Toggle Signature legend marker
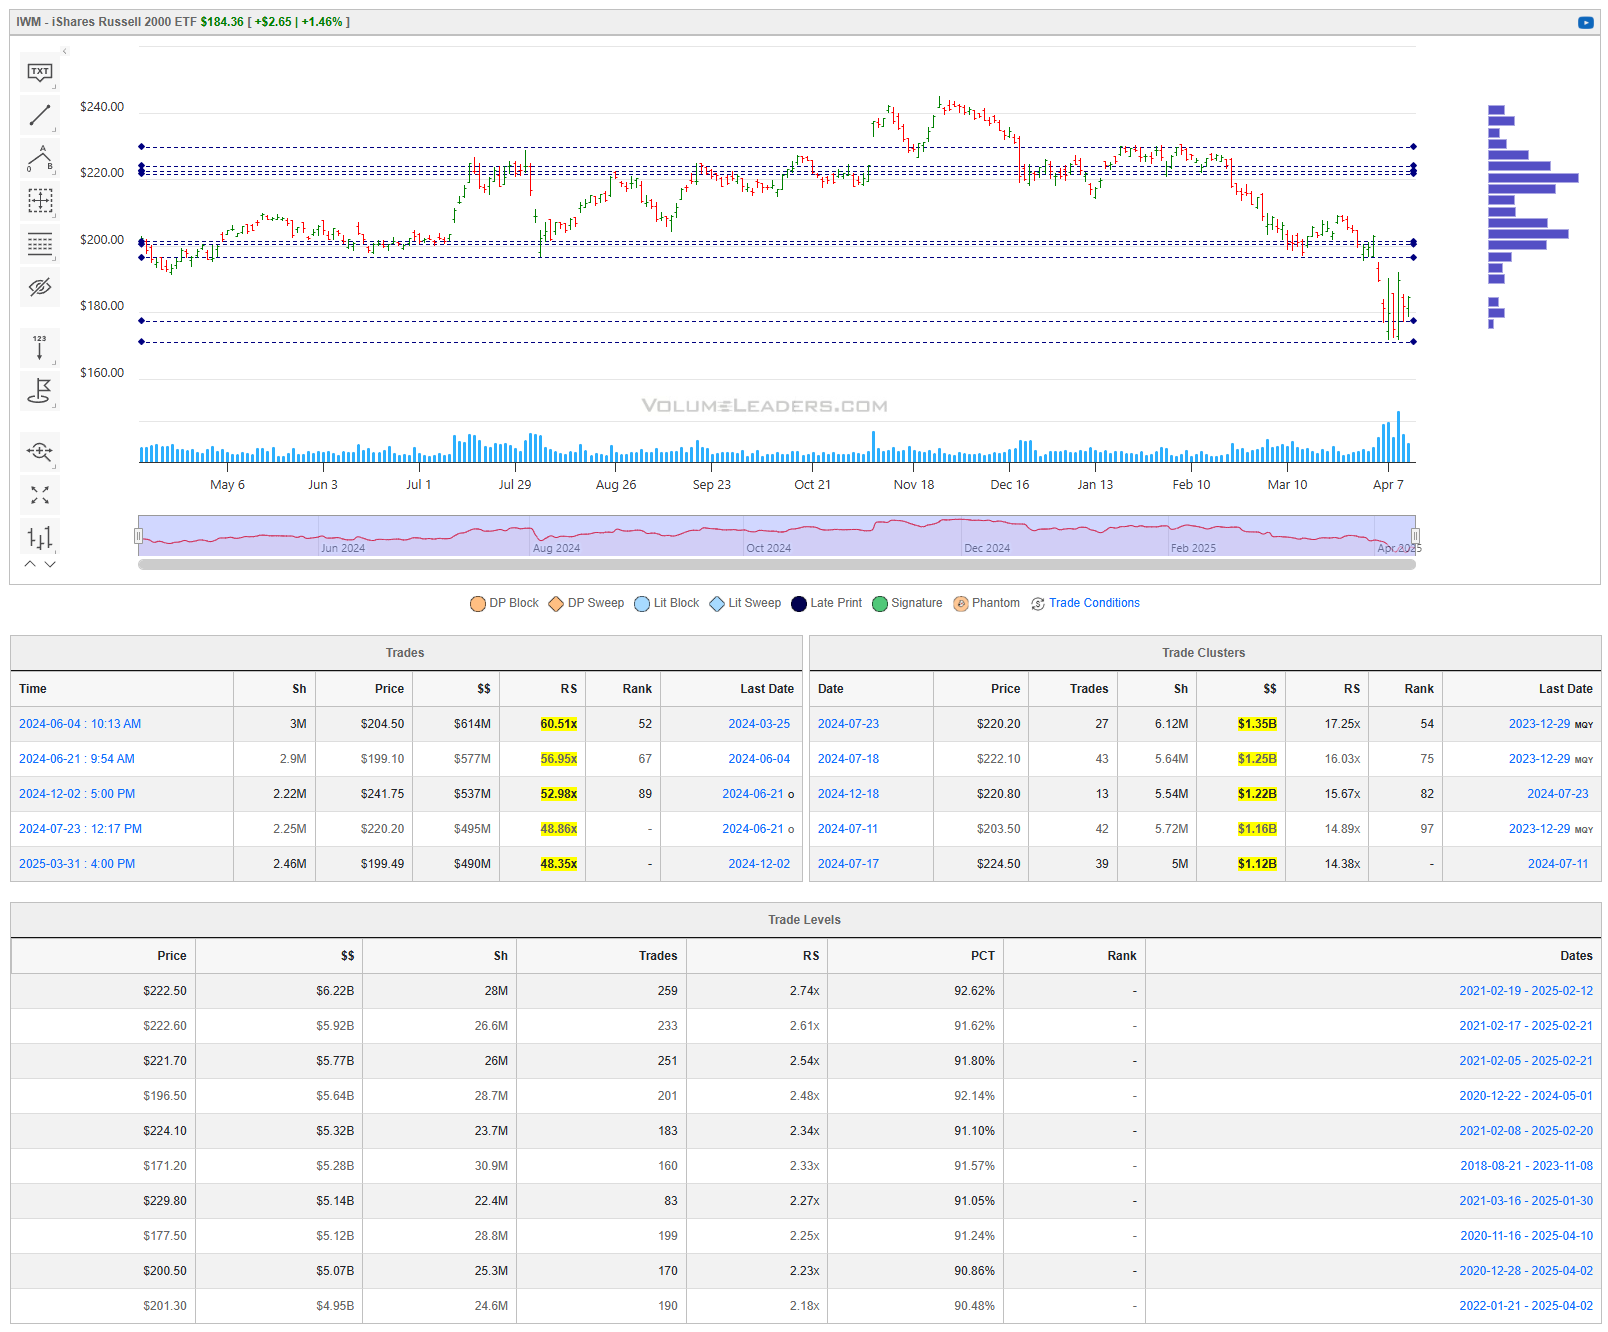The width and height of the screenshot is (1608, 1332). 880,604
